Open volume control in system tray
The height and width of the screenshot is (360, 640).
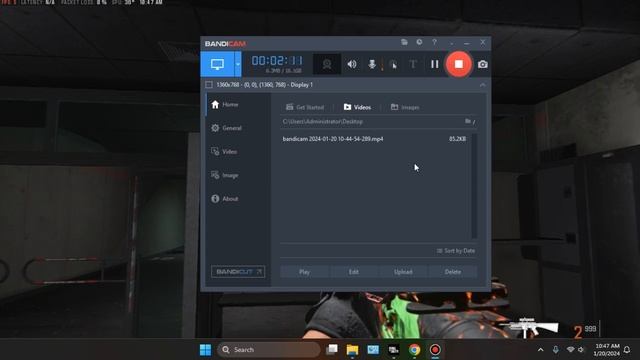pos(580,350)
